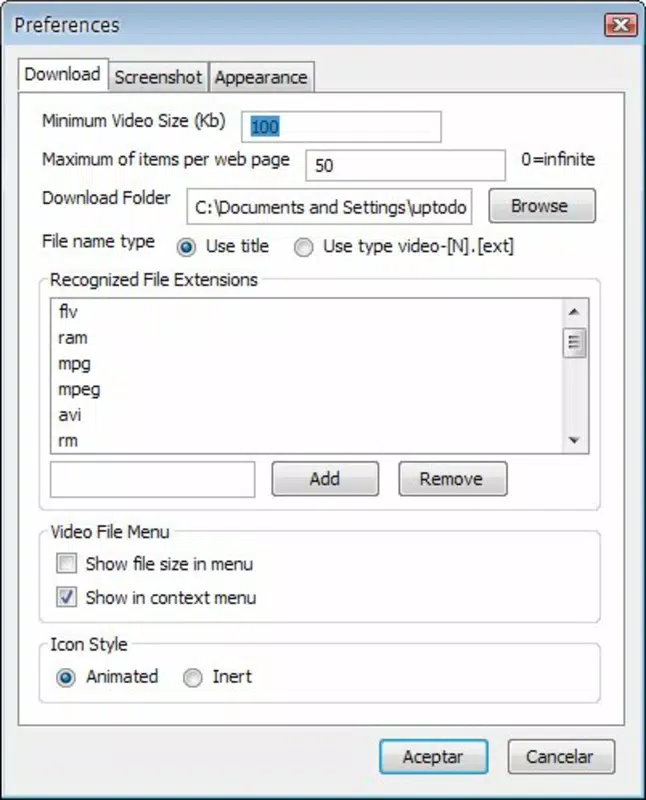Open the Appearance tab
Image resolution: width=646 pixels, height=800 pixels.
261,77
